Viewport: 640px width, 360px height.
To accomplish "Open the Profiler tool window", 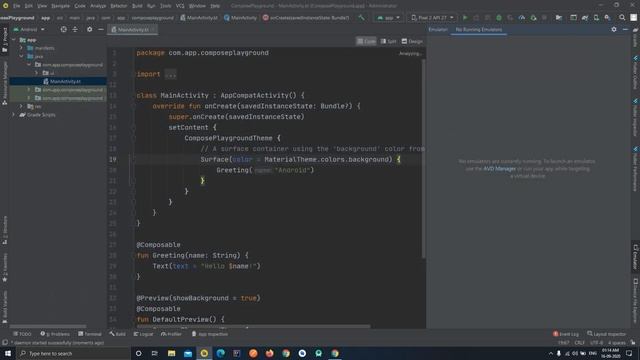I will tap(171, 334).
